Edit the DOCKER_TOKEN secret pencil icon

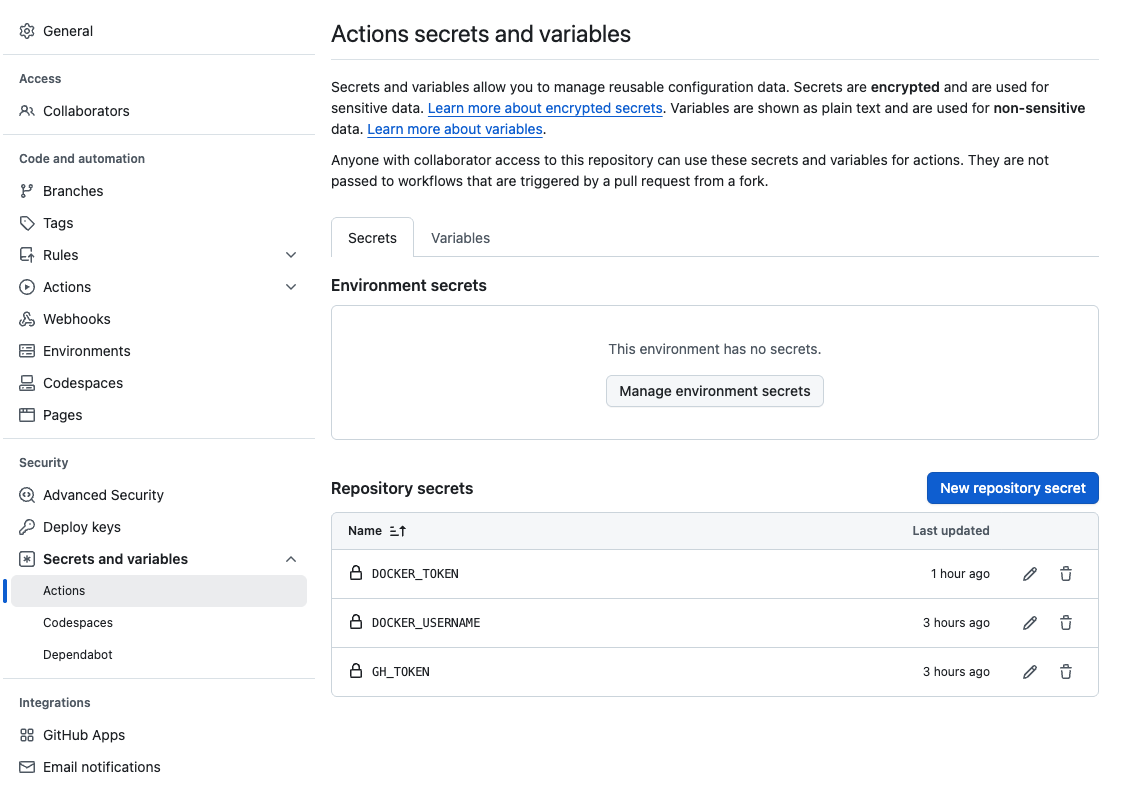1030,574
